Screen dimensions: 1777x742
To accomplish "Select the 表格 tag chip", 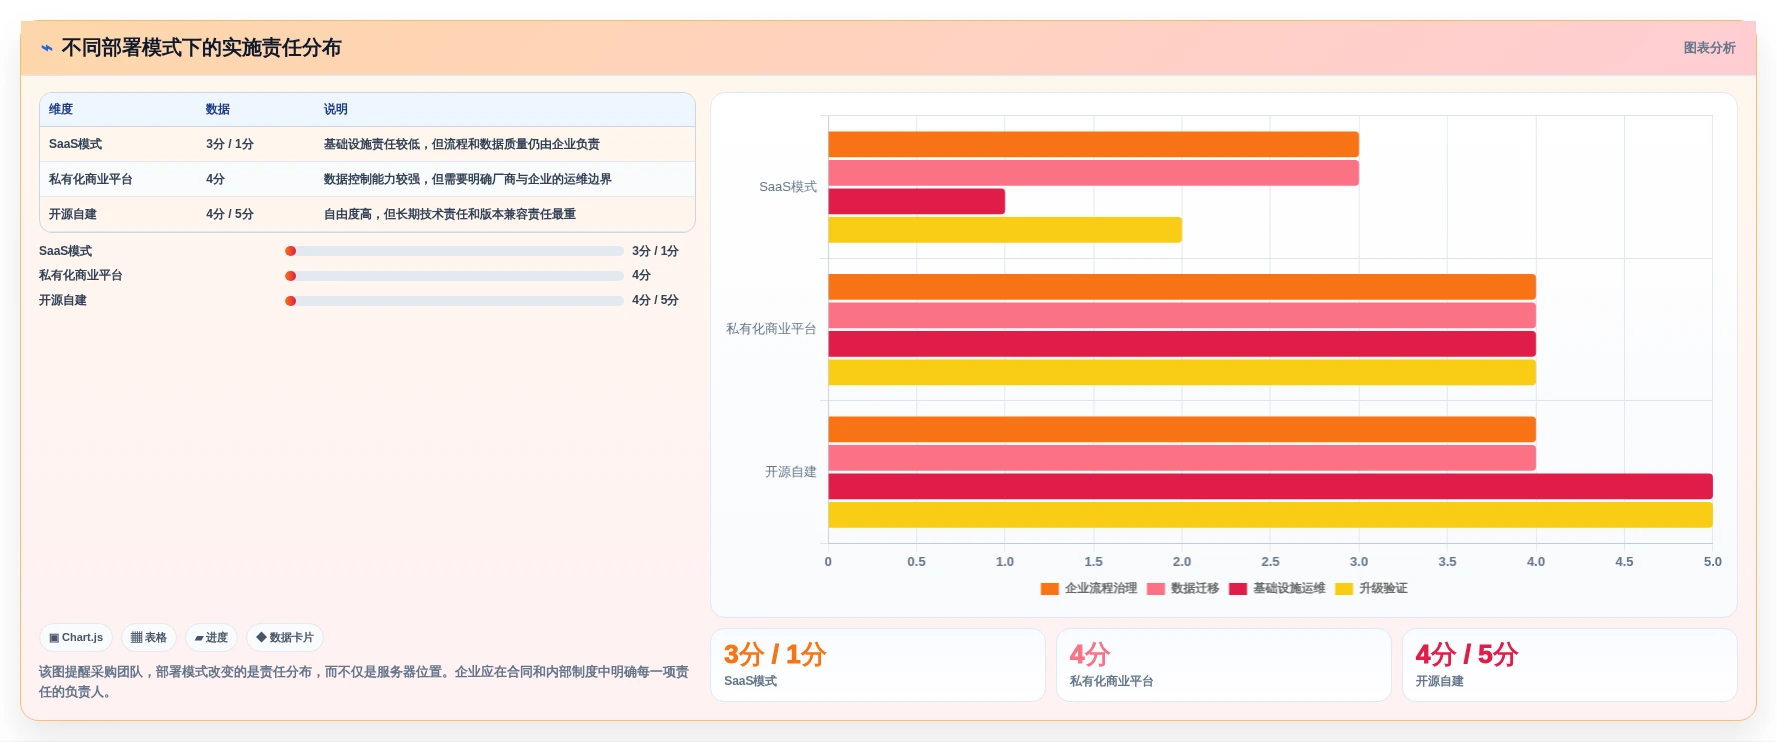I will tap(149, 637).
